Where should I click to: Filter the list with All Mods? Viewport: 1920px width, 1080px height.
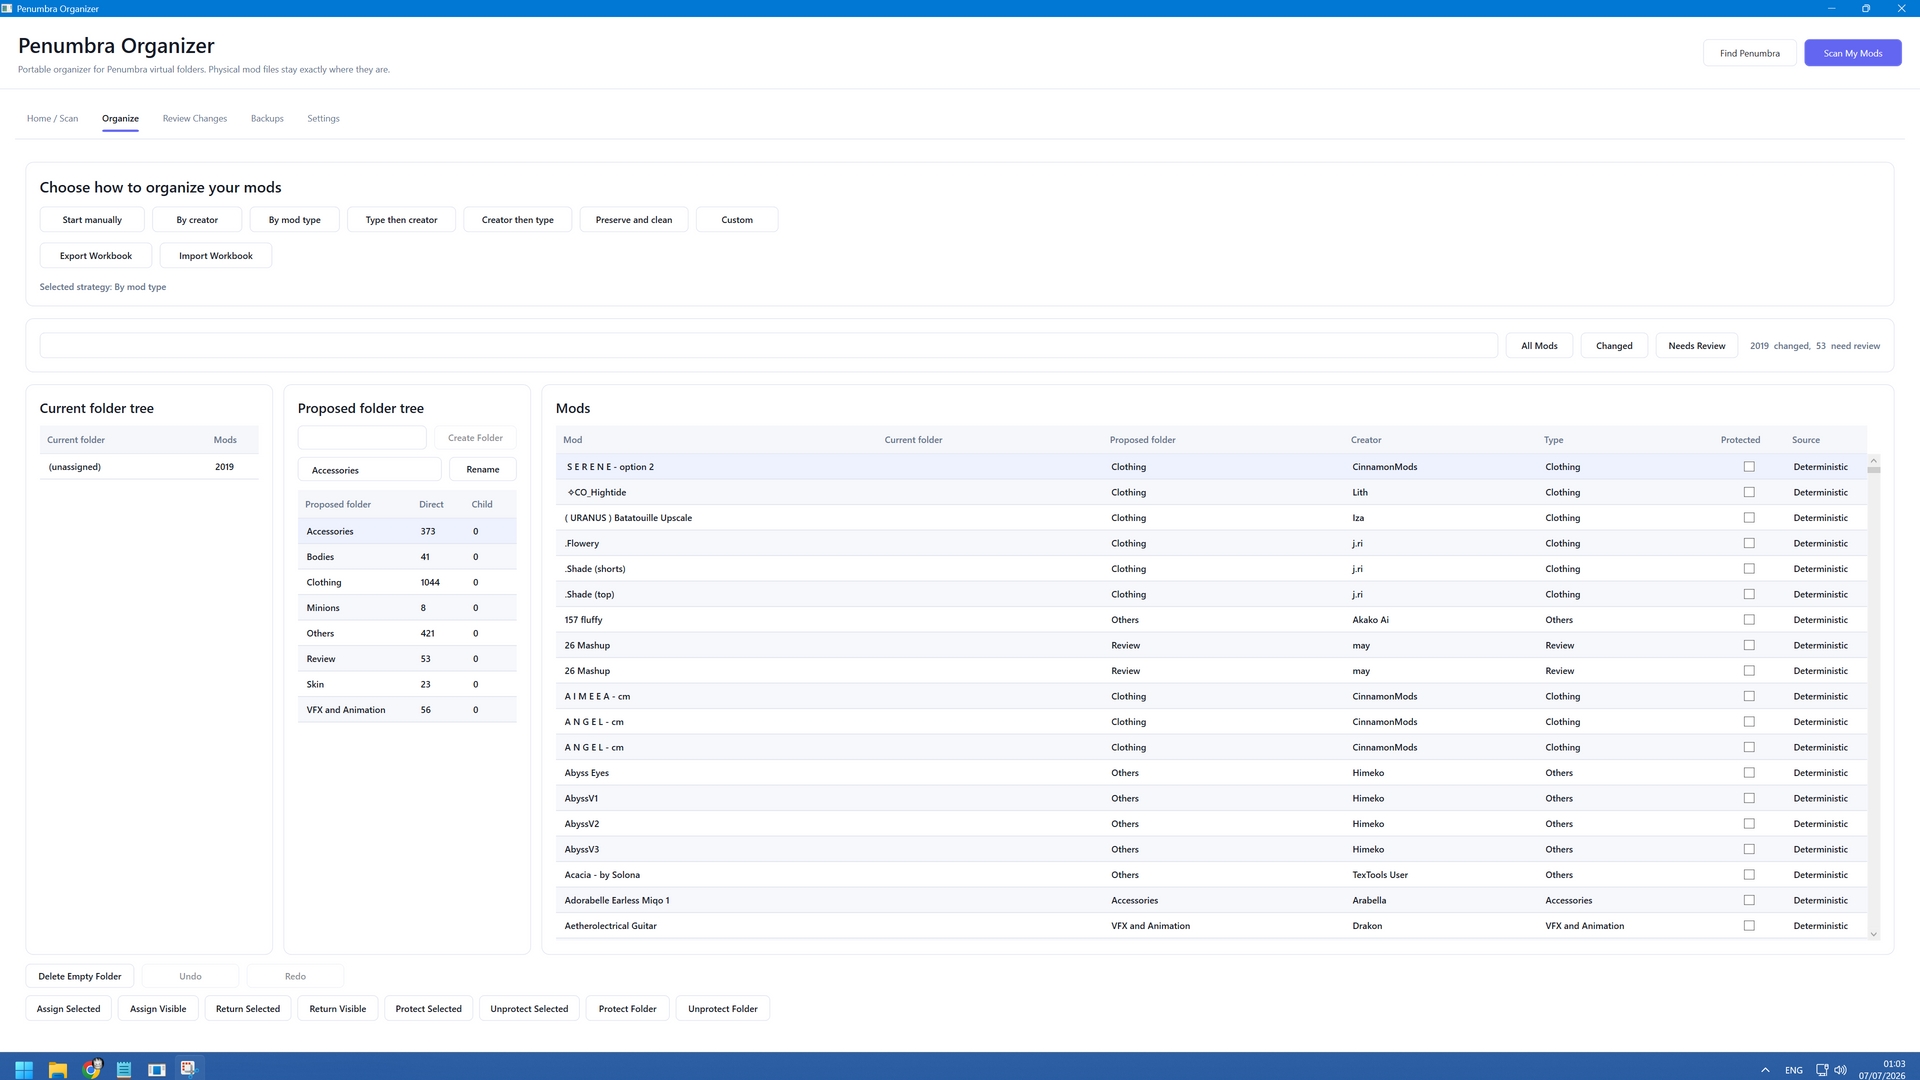tap(1539, 346)
